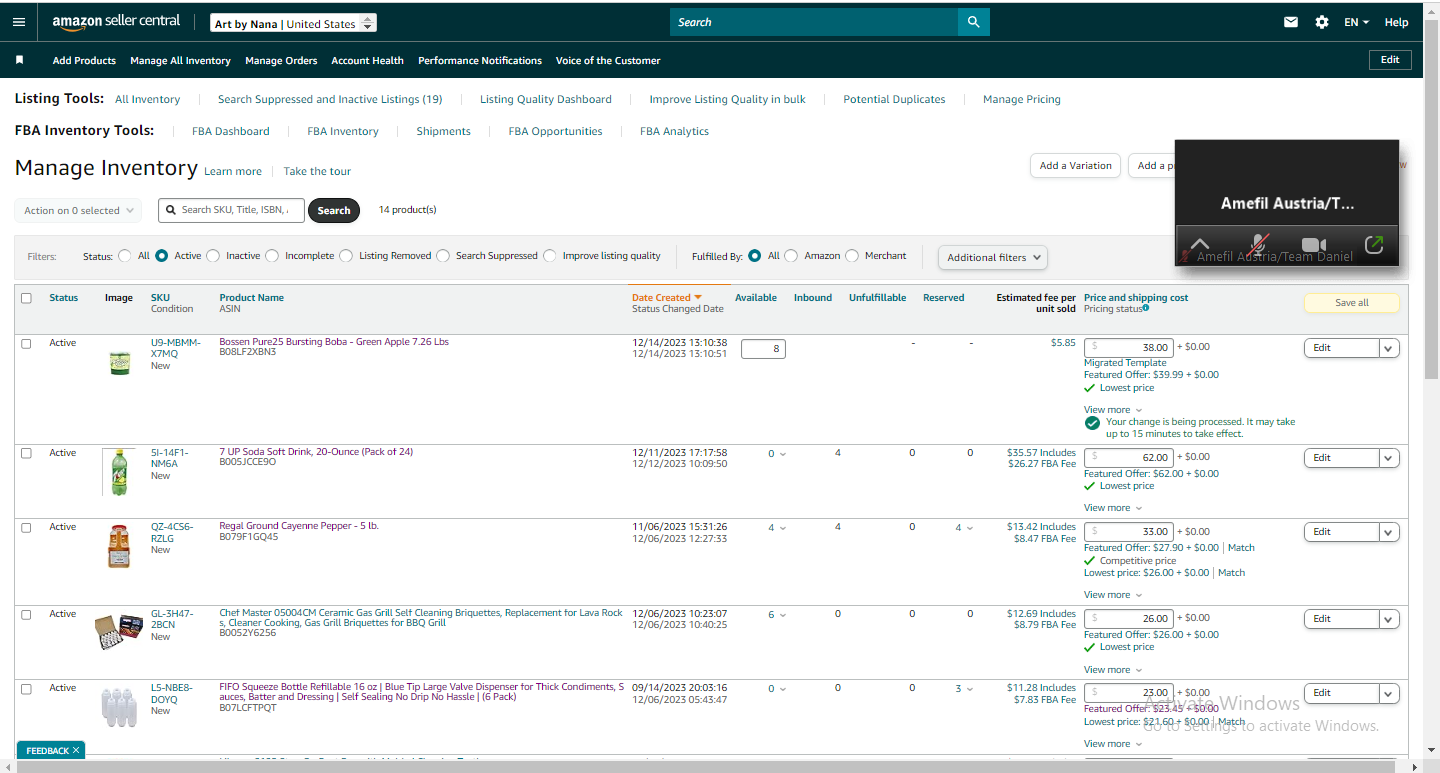This screenshot has height=773, width=1440.
Task: Choose Merchant under Fulfilled By filter
Action: 852,256
